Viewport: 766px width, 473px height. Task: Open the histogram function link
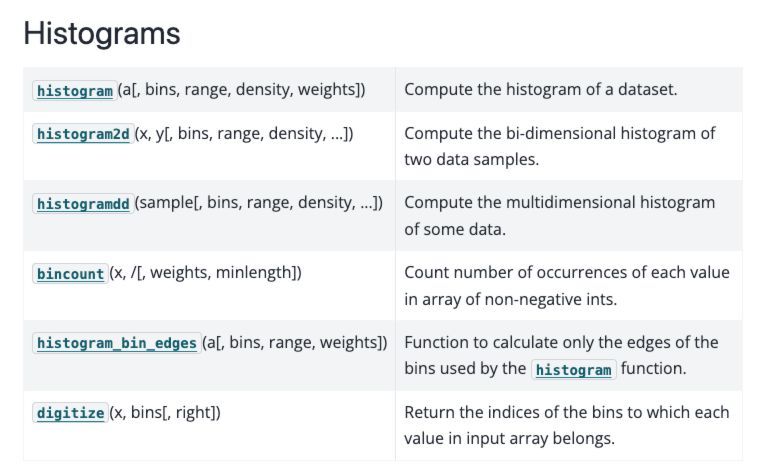75,91
